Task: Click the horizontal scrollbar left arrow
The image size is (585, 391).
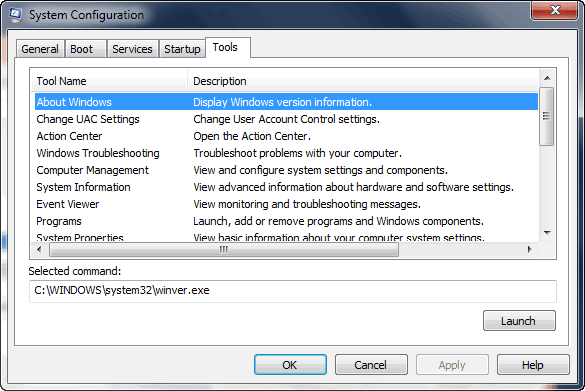Action: click(x=40, y=249)
